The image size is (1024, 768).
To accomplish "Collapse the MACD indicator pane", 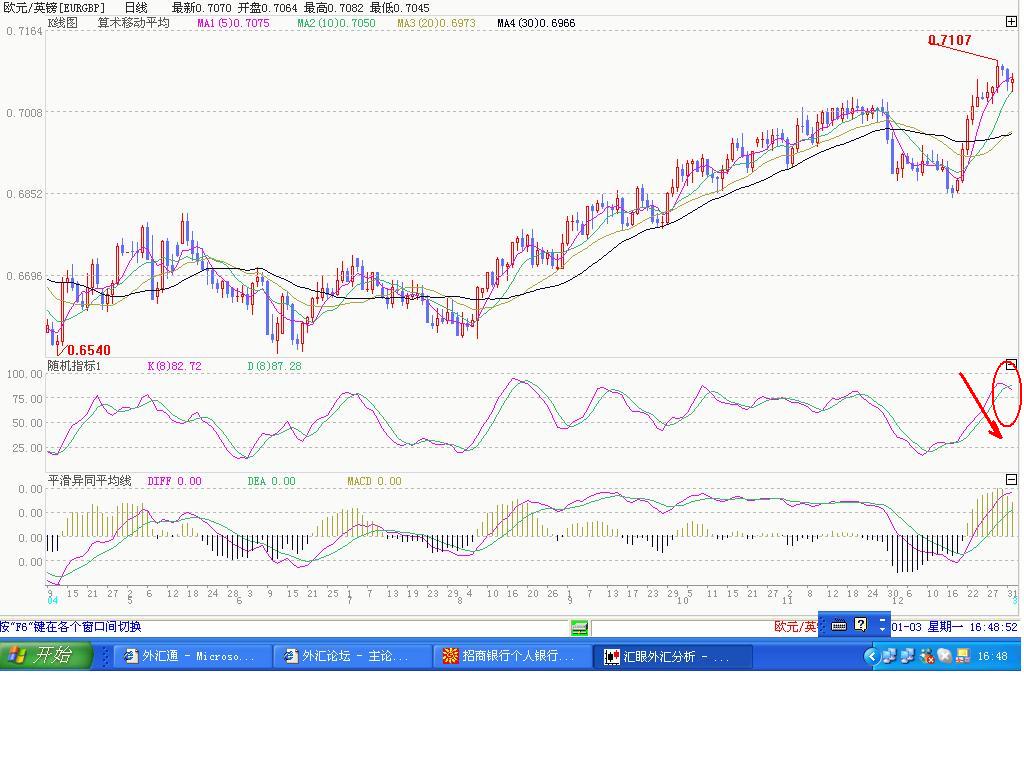I will tap(1011, 480).
